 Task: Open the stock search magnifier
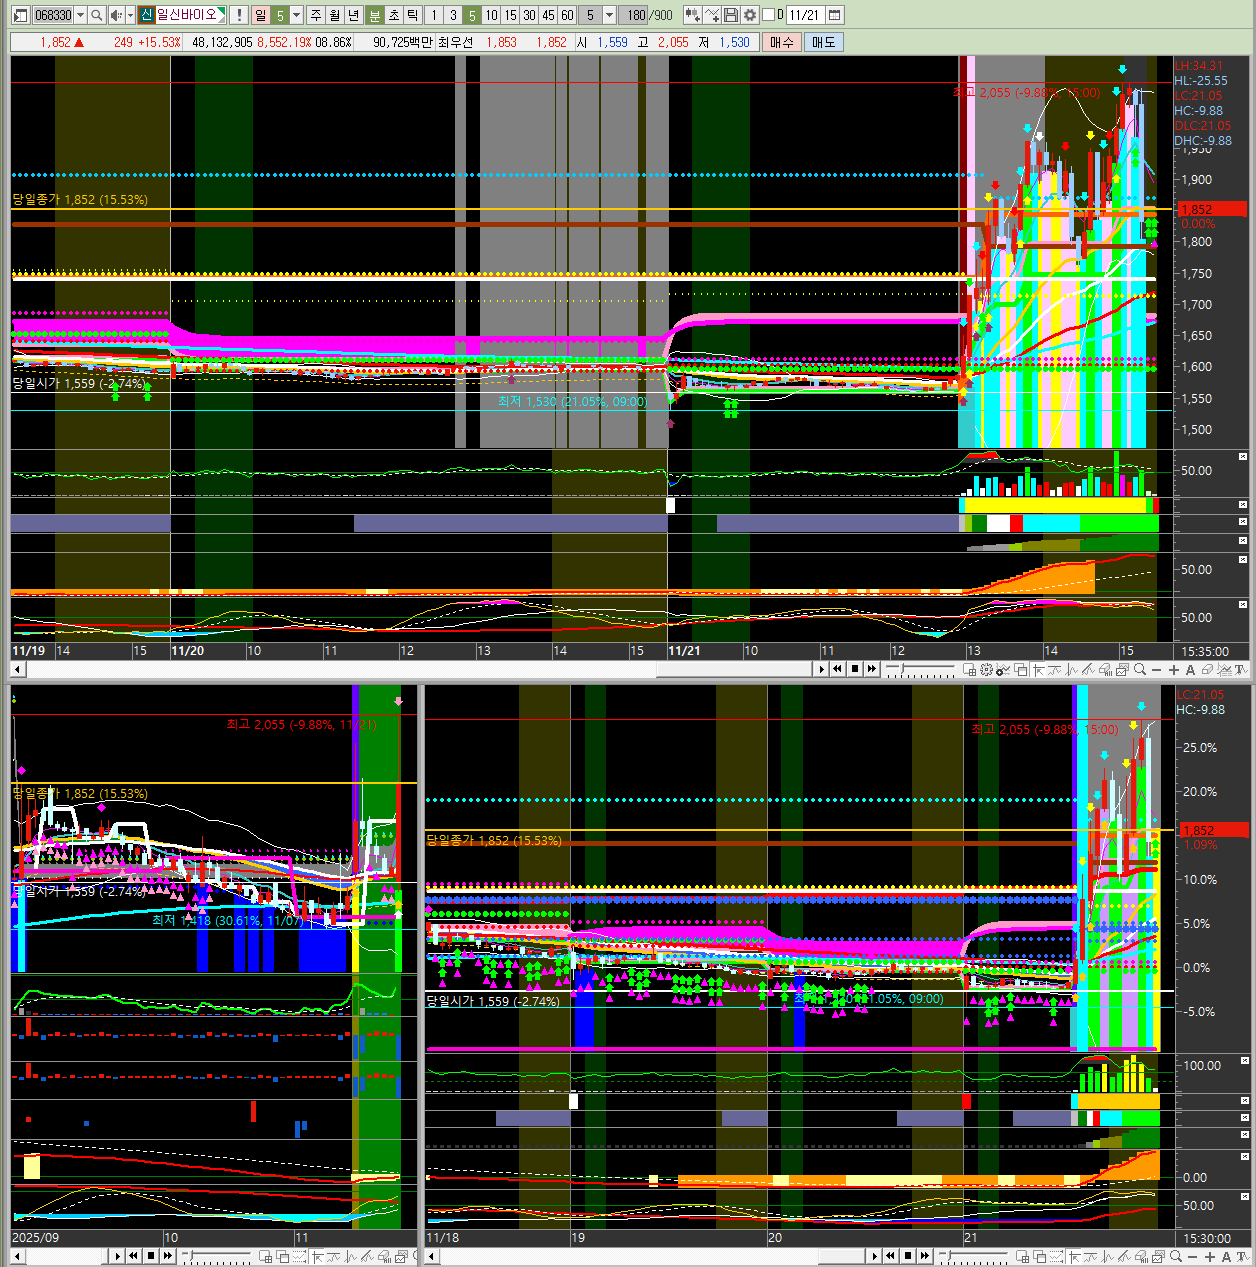[x=97, y=15]
